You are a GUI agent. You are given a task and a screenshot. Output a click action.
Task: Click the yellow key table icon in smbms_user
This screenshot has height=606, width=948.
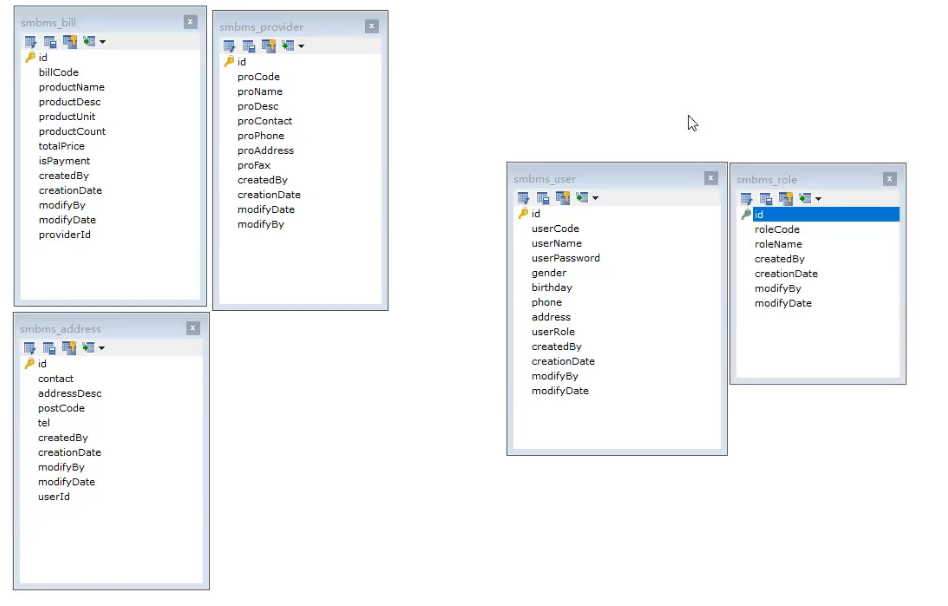(562, 198)
